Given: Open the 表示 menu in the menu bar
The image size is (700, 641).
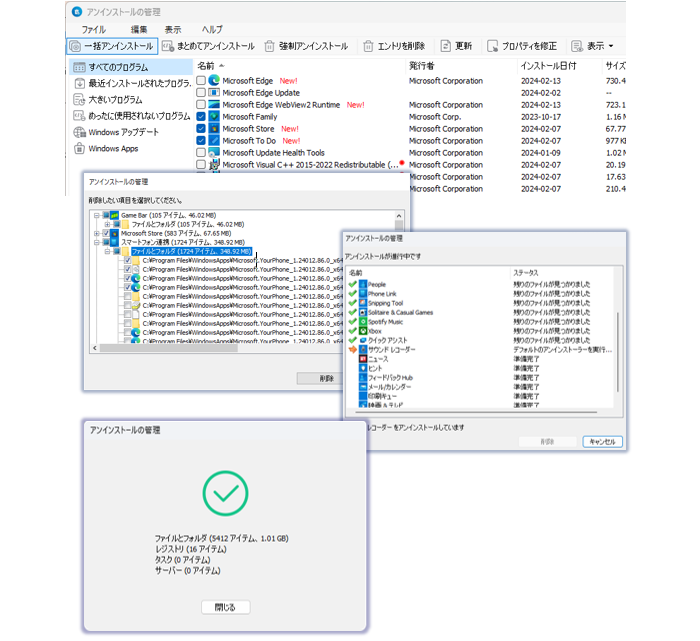Looking at the screenshot, I should pos(173,29).
